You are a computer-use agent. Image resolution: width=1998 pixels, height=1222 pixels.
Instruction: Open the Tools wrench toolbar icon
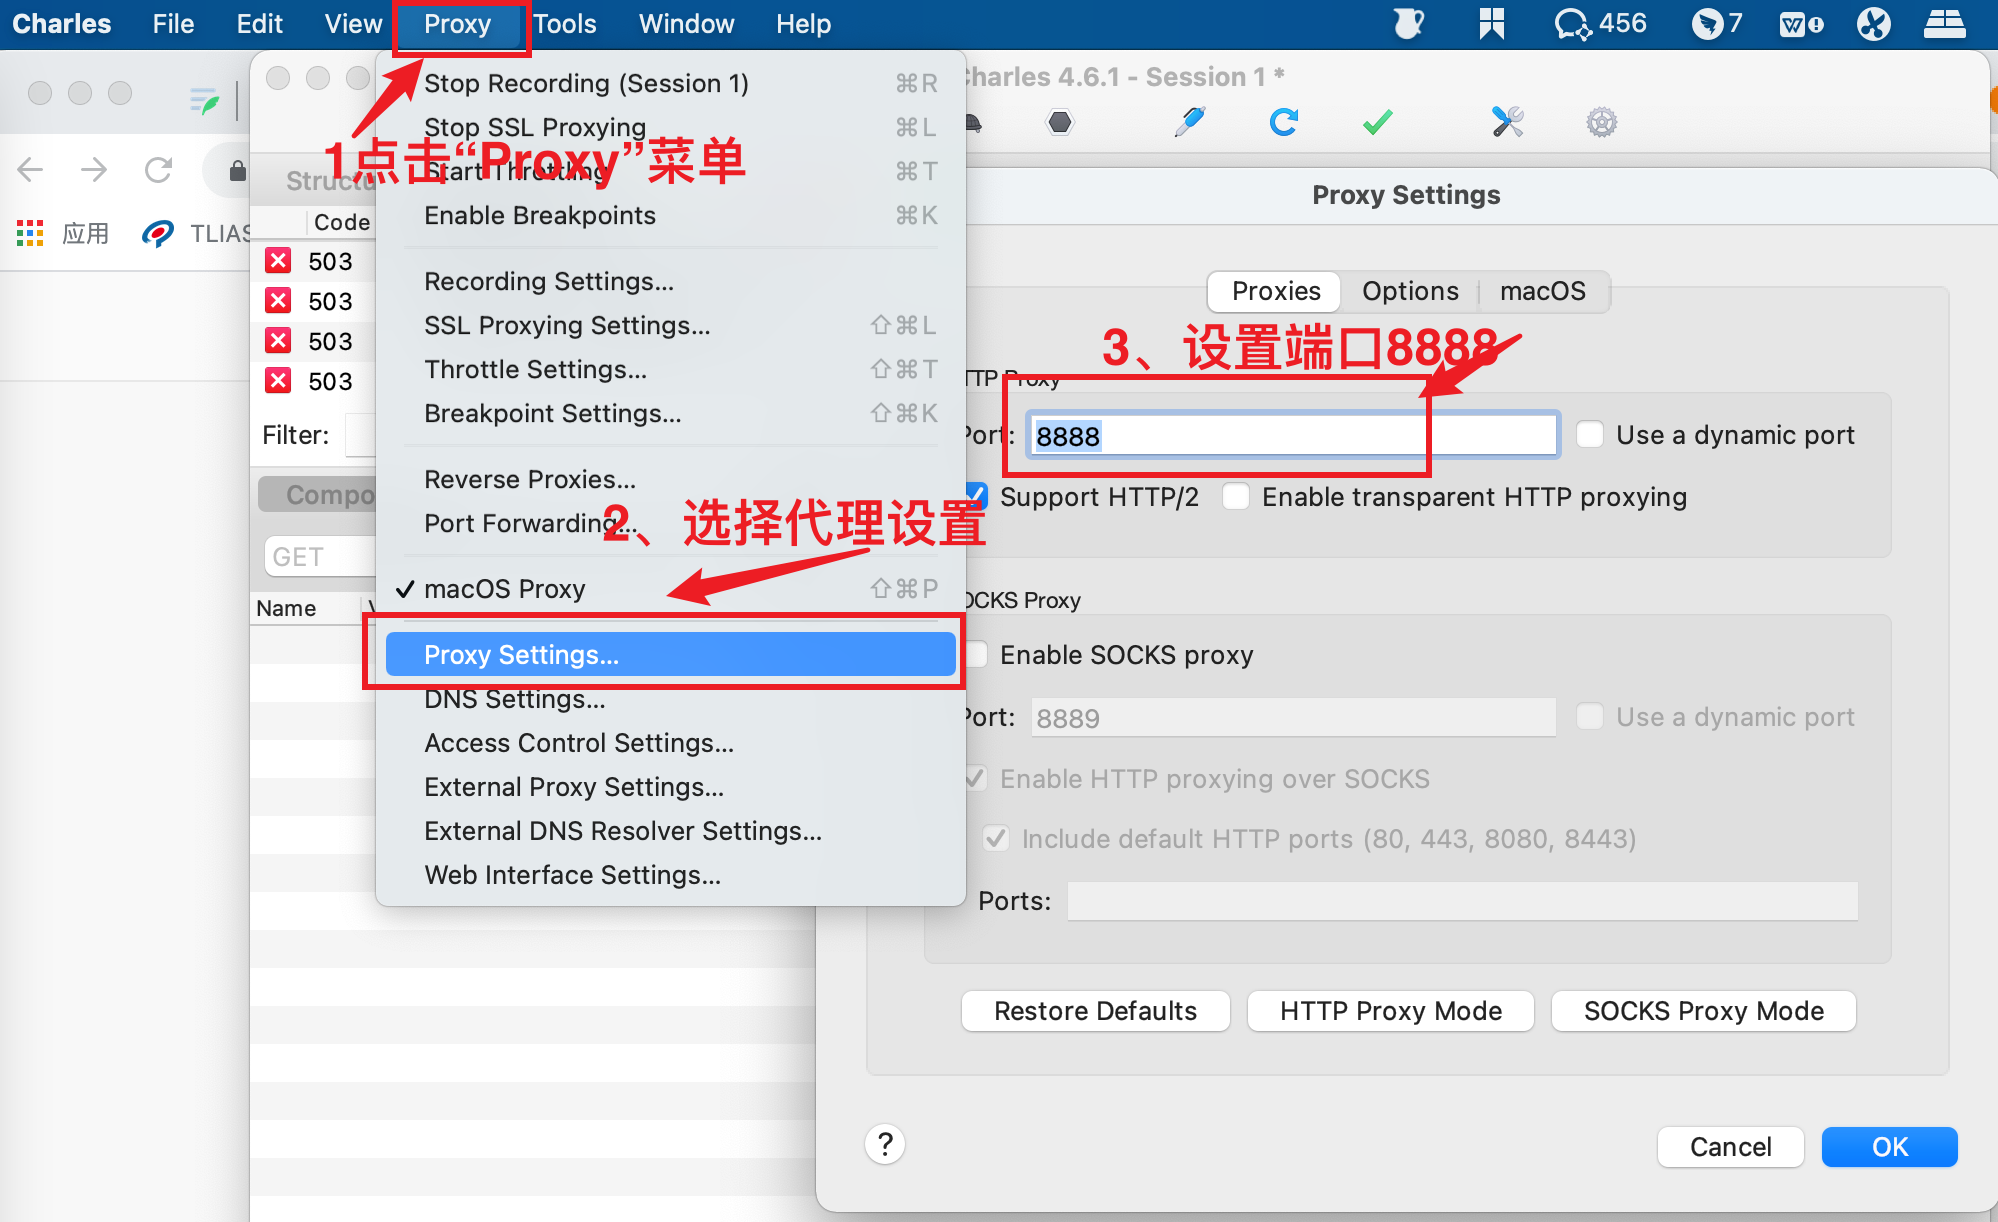(x=1507, y=123)
